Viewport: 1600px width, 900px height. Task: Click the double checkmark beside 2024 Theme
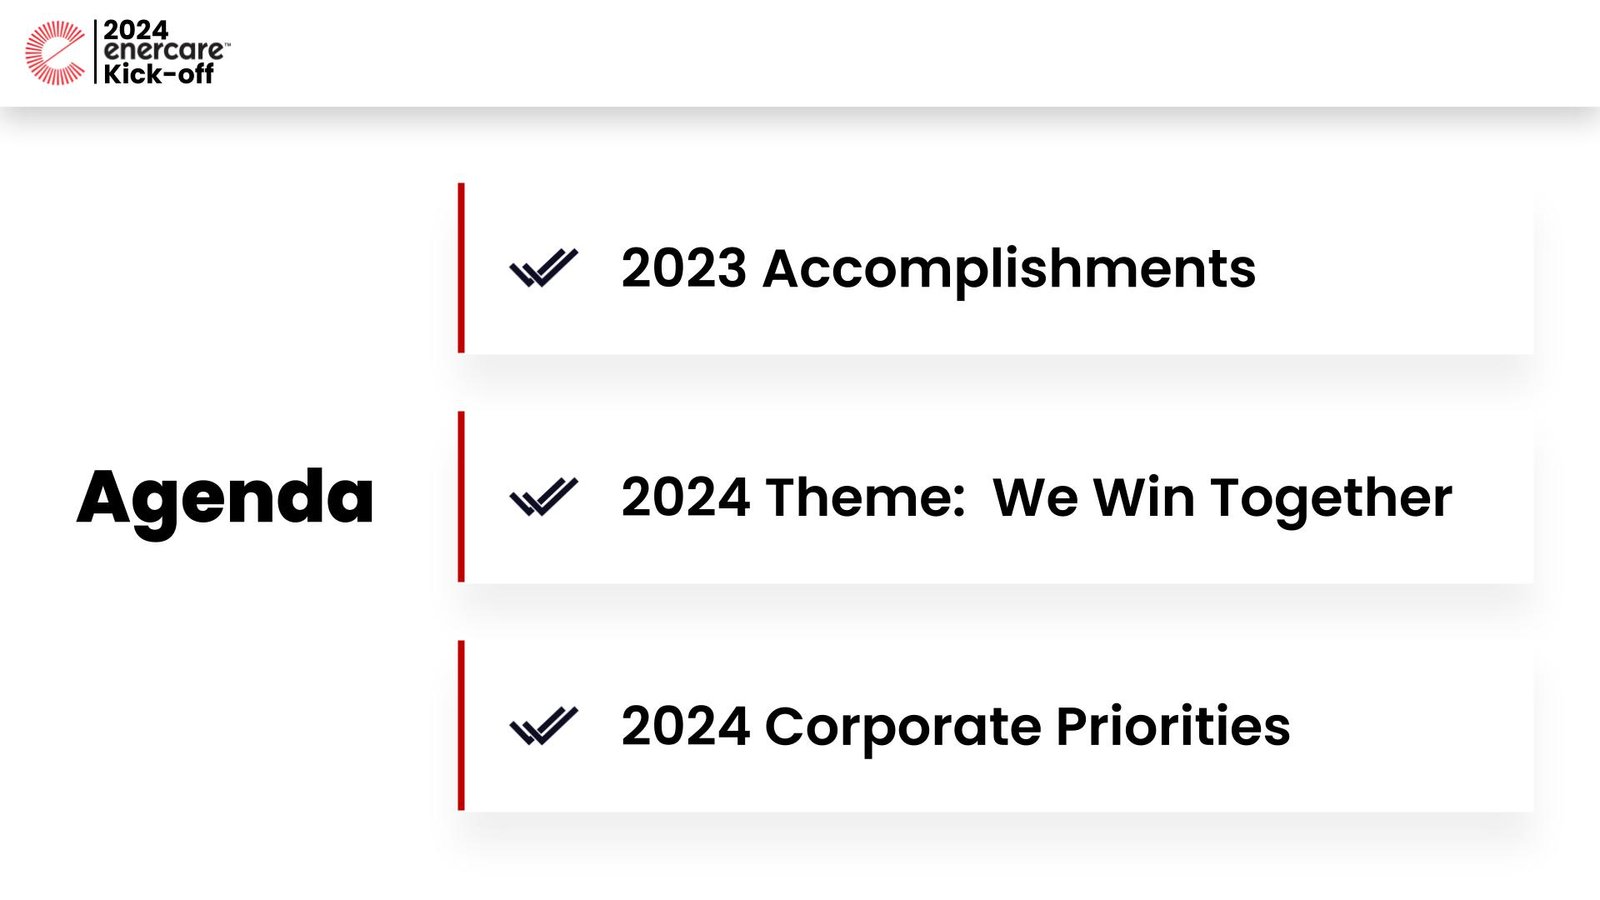click(544, 497)
